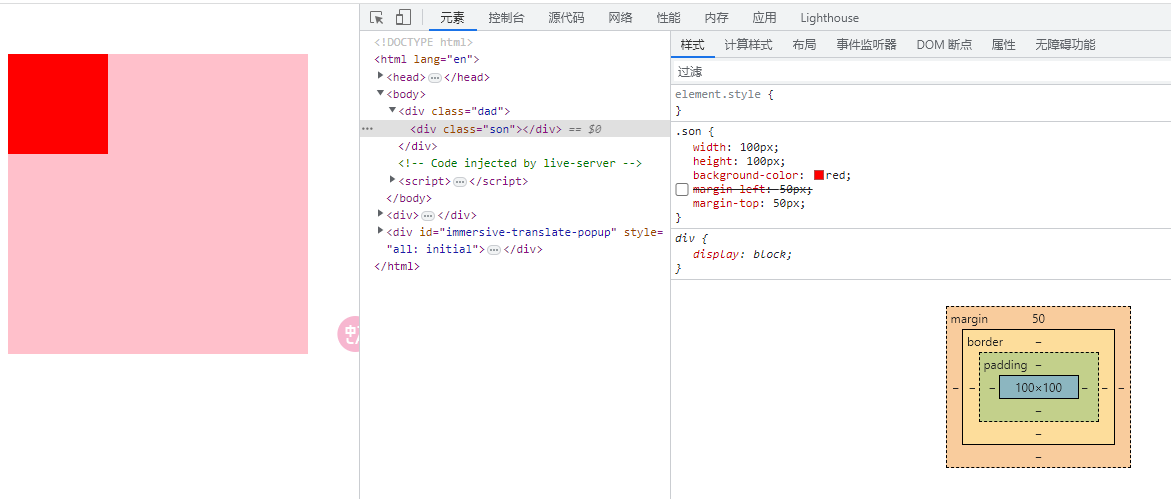This screenshot has height=499, width=1171.
Task: Open the 网络 panel tab
Action: [620, 17]
